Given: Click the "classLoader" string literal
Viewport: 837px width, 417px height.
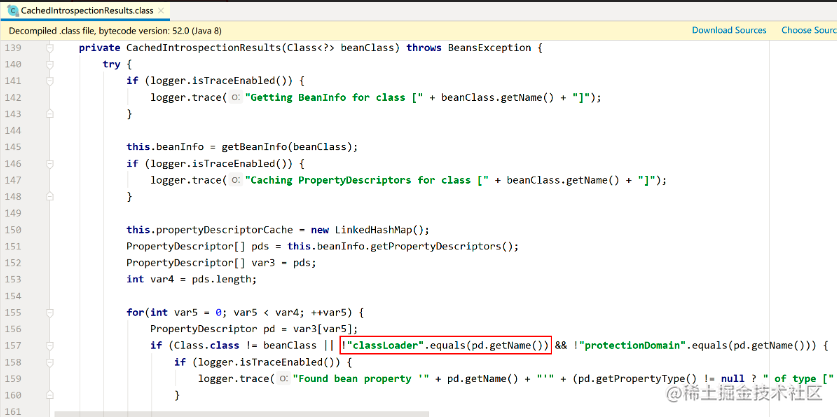Looking at the screenshot, I should (x=384, y=346).
